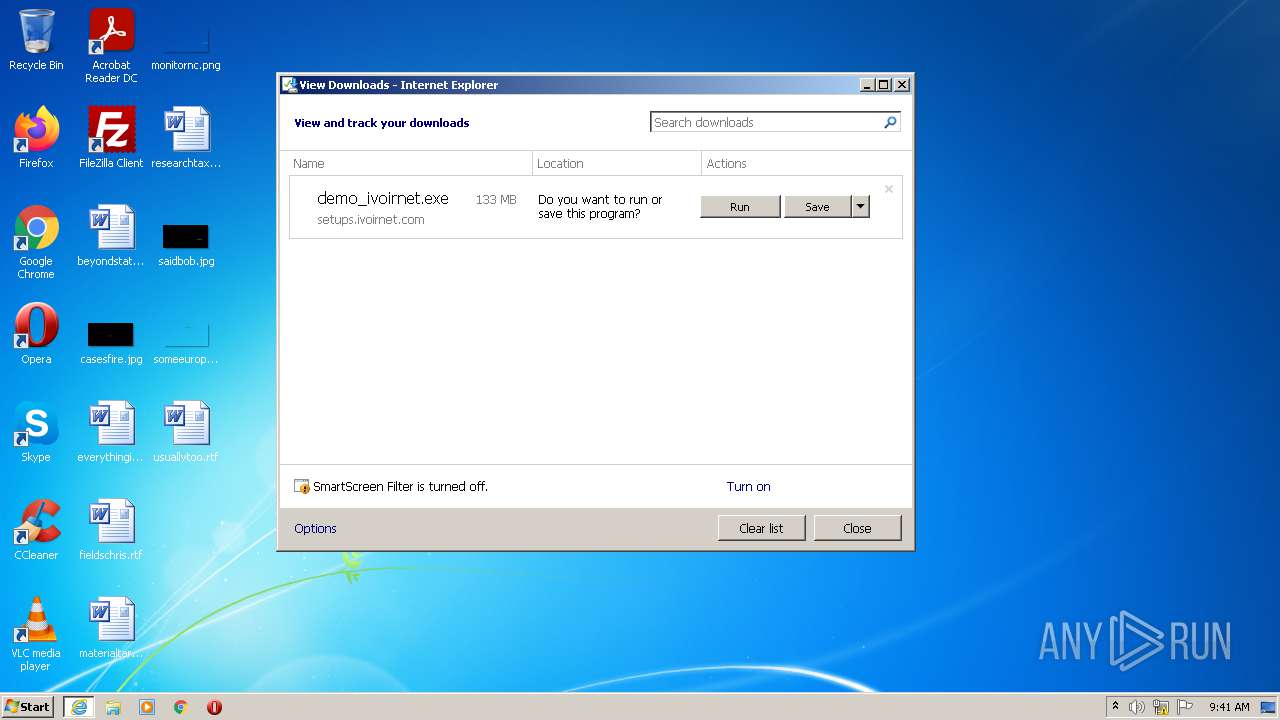The height and width of the screenshot is (720, 1280).
Task: Click the search magnifier icon in downloads
Action: 890,122
